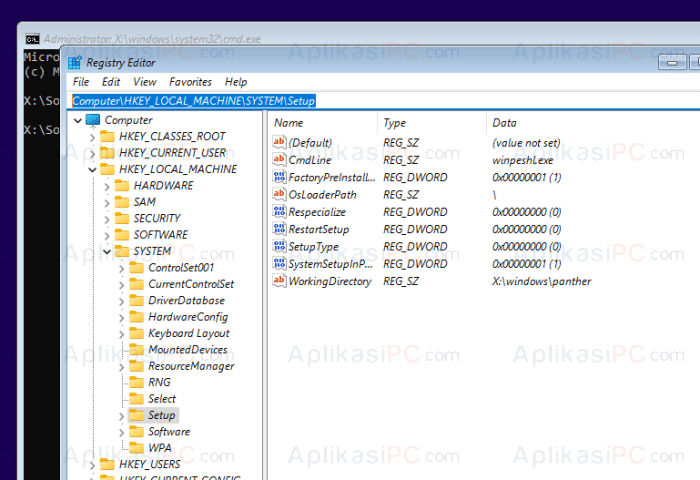This screenshot has width=700, height=480.
Task: Click the winpeshl.exe data cell
Action: point(522,160)
